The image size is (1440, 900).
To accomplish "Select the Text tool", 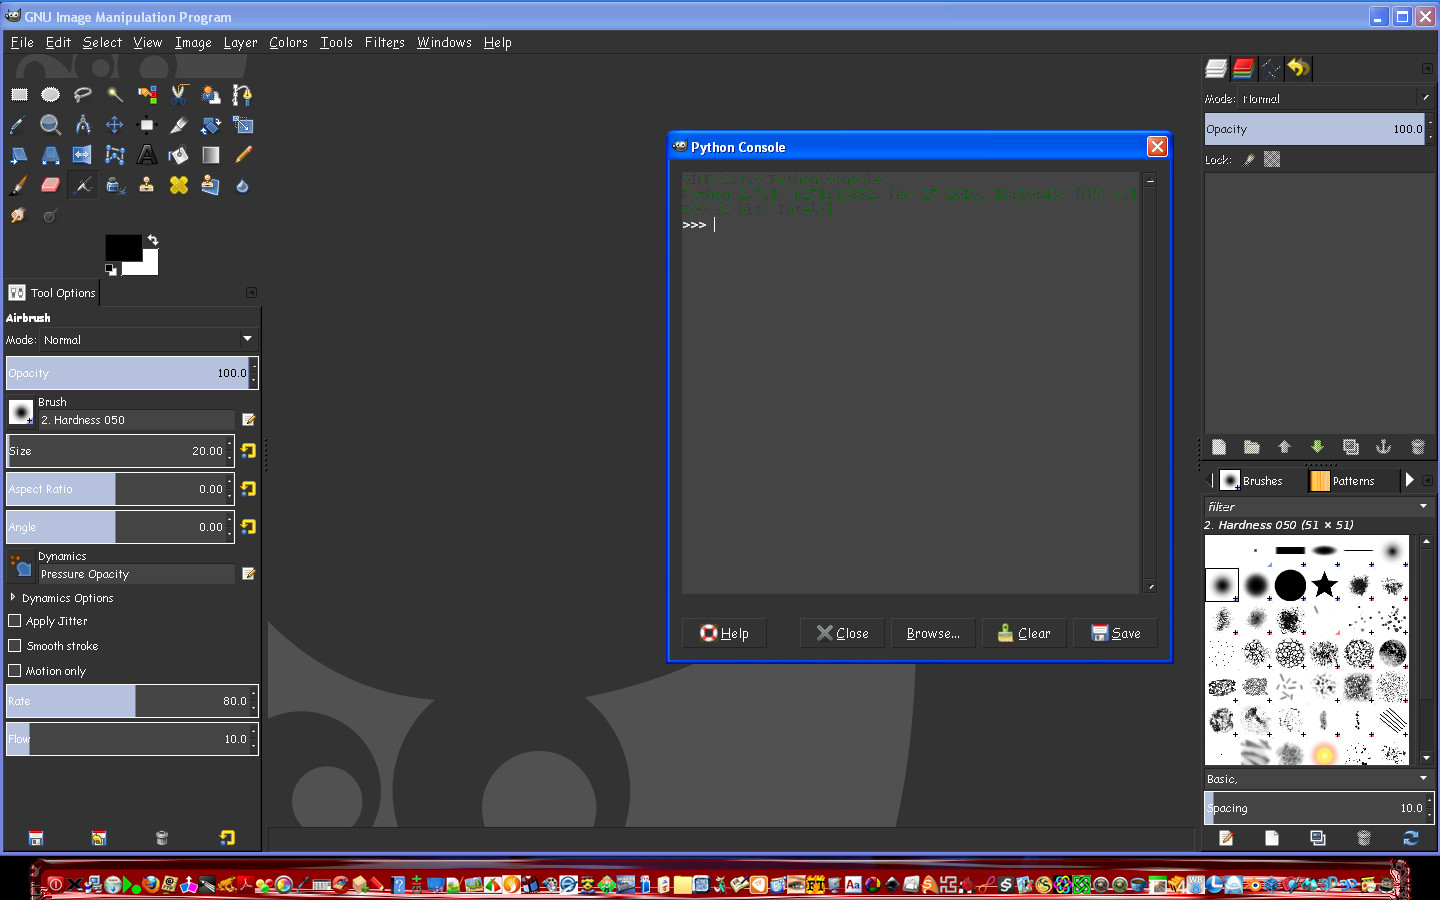I will tap(147, 155).
